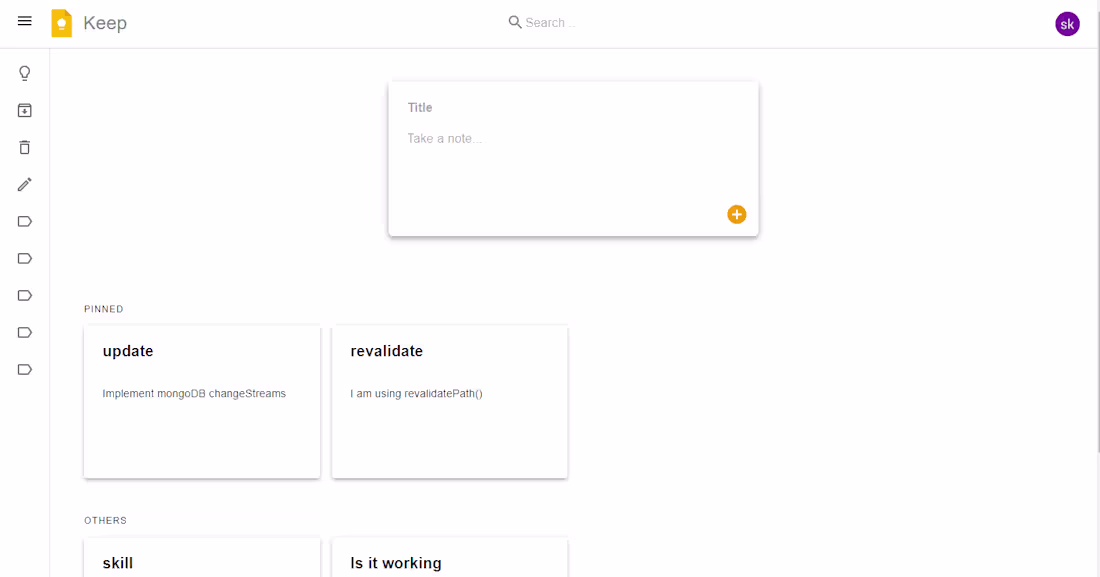Image resolution: width=1100 pixels, height=577 pixels.
Task: Select the Notes lightbulb icon
Action: coord(24,72)
